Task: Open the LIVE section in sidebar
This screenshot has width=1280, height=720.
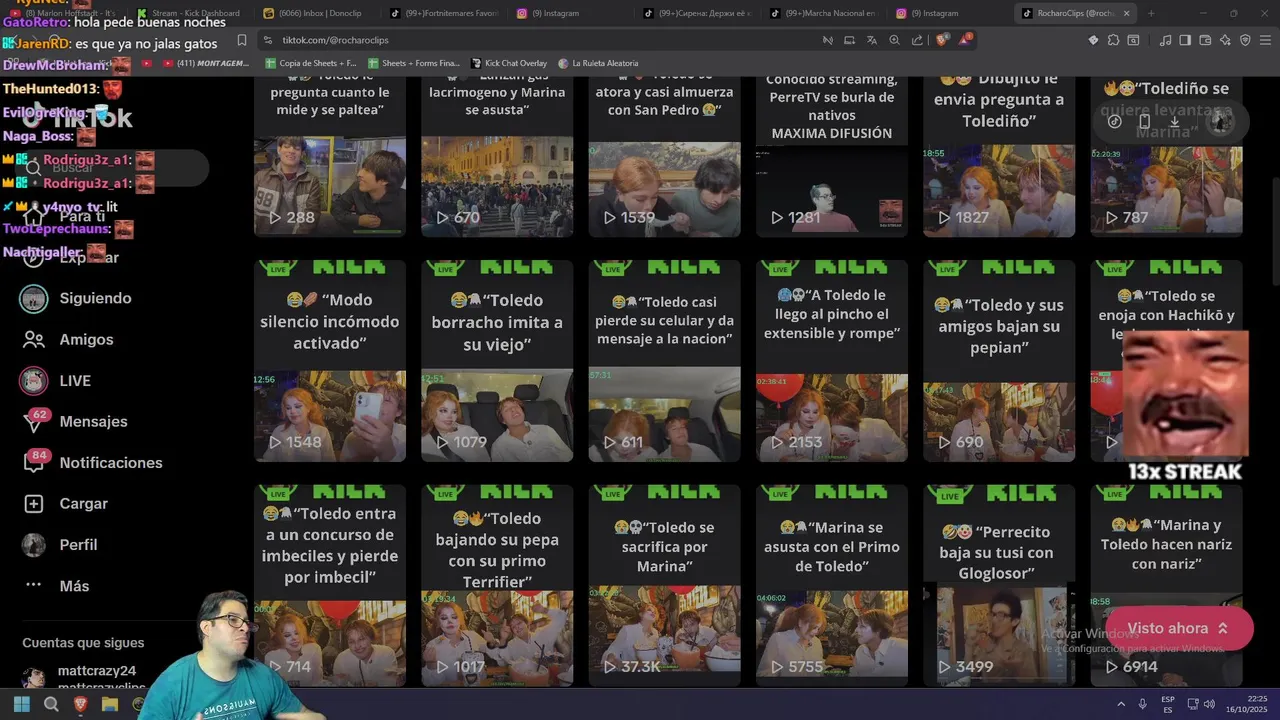Action: 56,380
